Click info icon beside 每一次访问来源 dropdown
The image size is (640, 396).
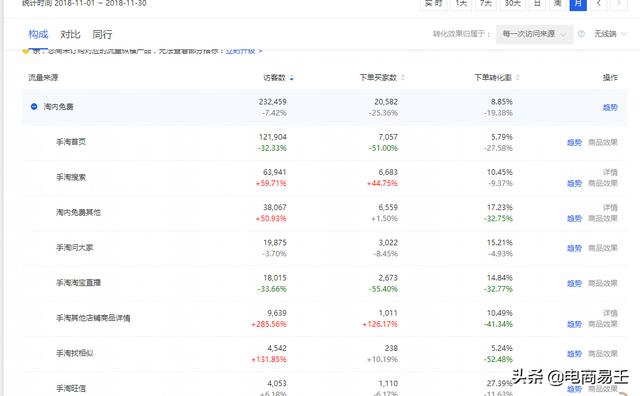click(581, 34)
